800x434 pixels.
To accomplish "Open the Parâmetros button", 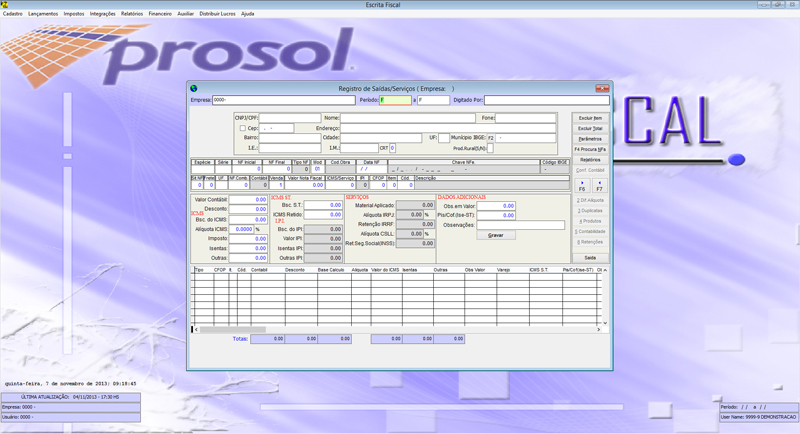I will click(x=590, y=139).
